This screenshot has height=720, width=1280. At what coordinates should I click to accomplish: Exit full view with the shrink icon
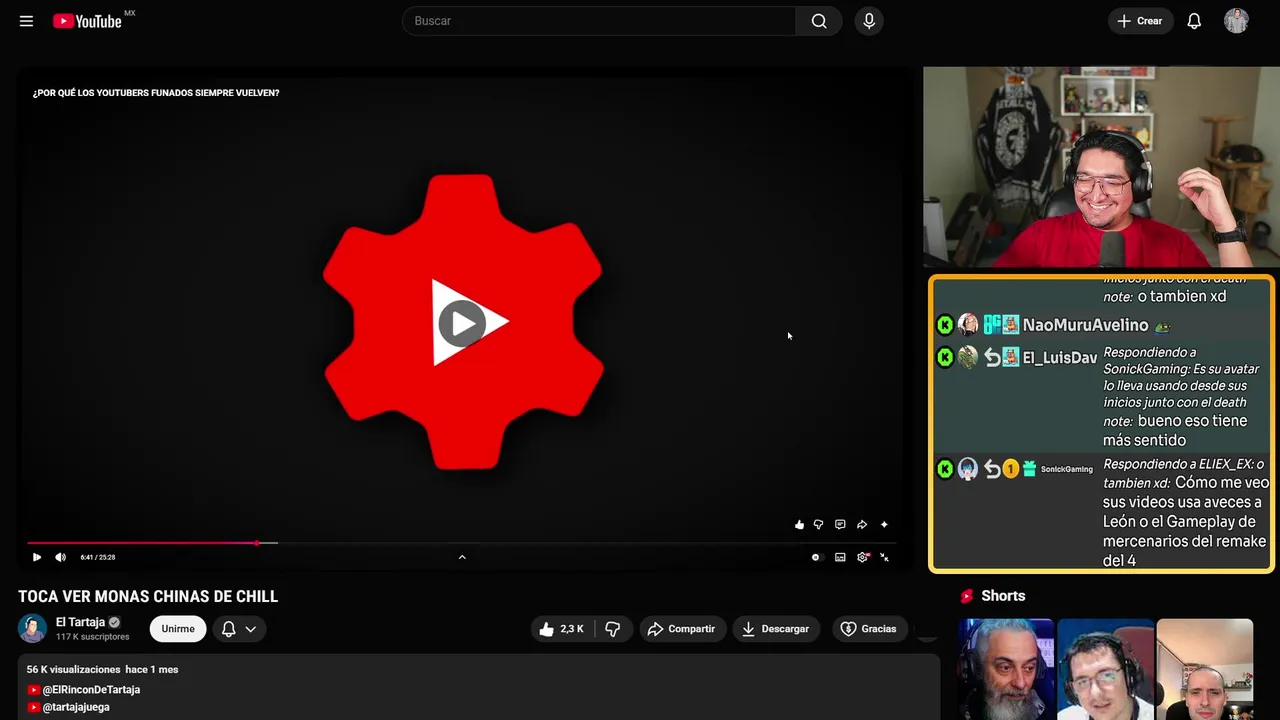885,557
